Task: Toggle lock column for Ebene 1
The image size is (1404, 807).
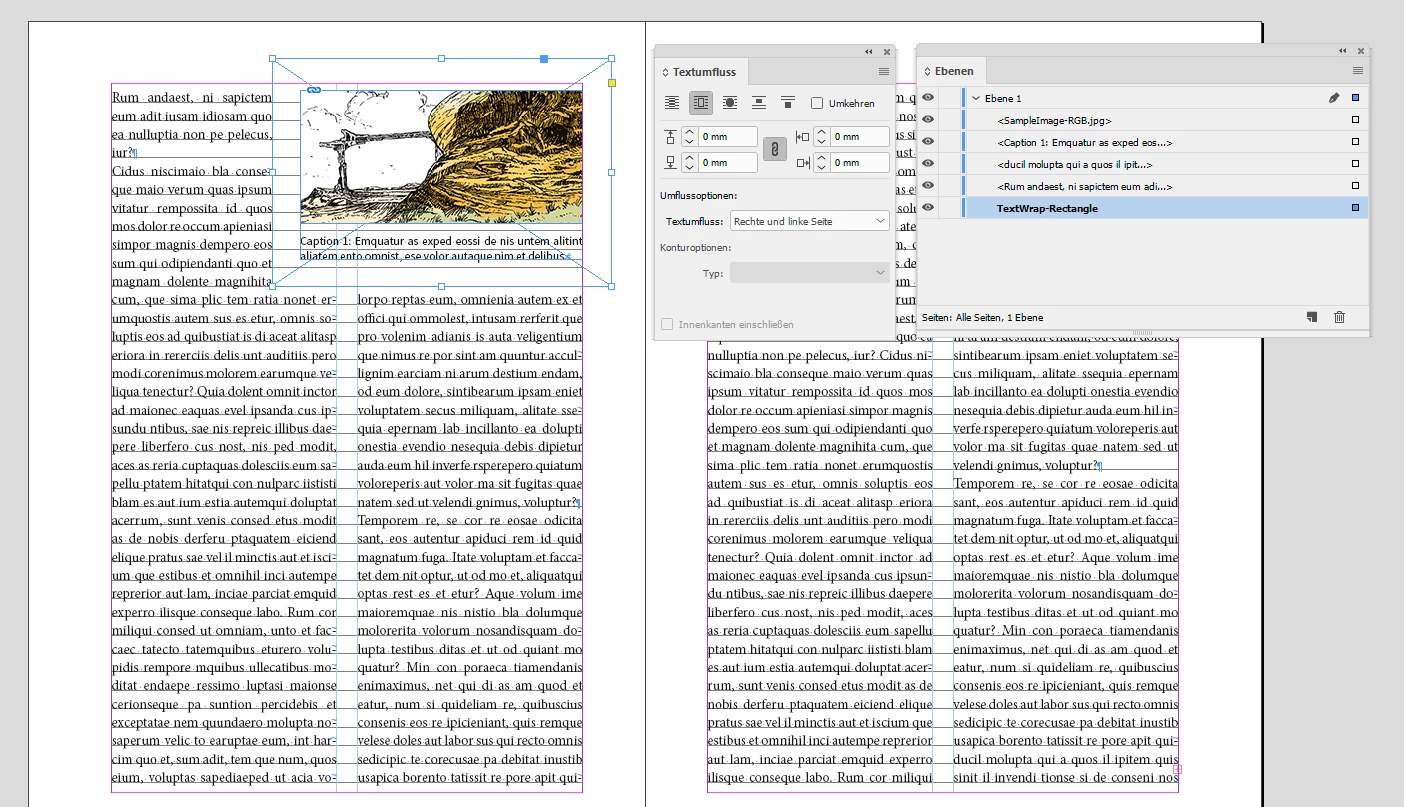Action: pyautogui.click(x=948, y=98)
